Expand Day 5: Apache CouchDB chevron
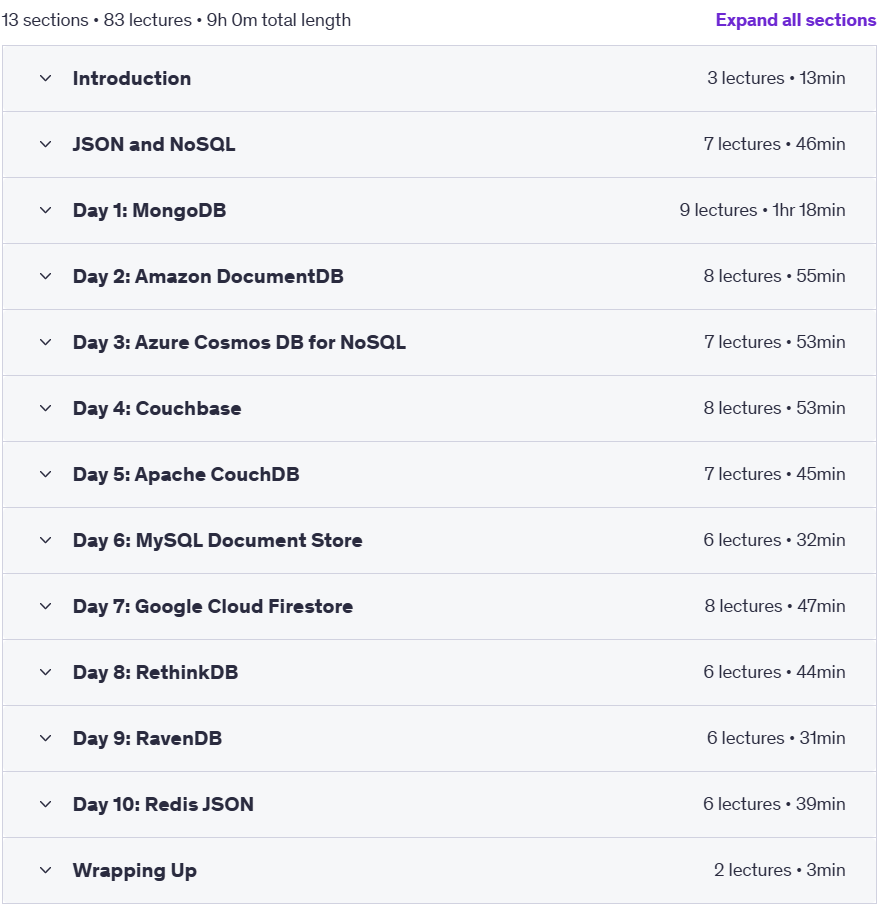This screenshot has width=879, height=906. (46, 474)
